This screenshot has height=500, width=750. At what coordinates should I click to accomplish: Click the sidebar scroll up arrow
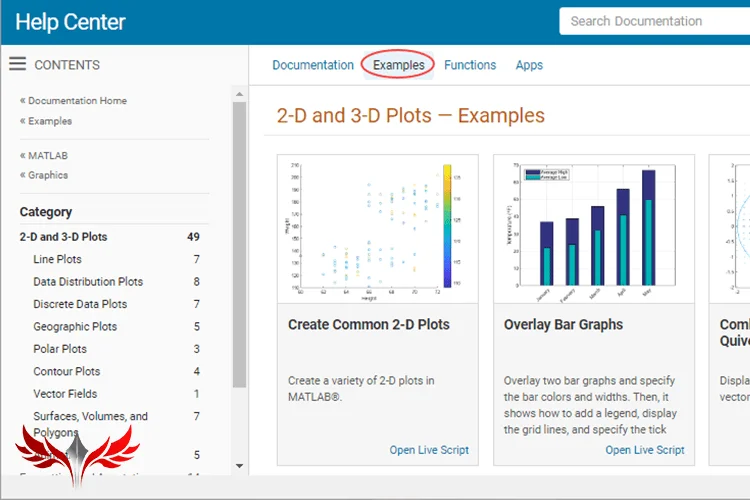click(240, 94)
